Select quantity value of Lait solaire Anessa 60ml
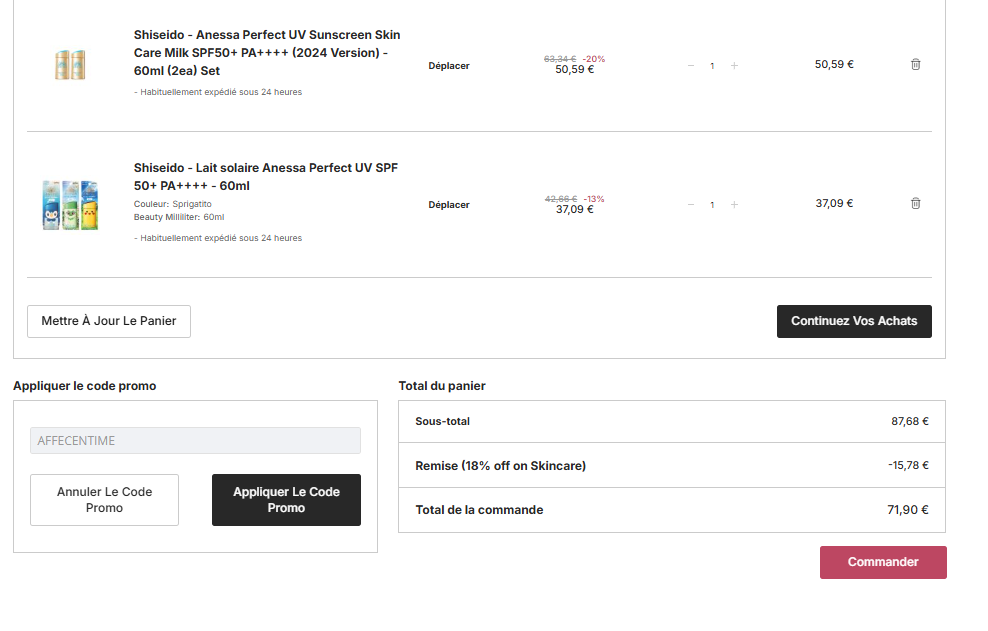The image size is (988, 631). [x=713, y=205]
